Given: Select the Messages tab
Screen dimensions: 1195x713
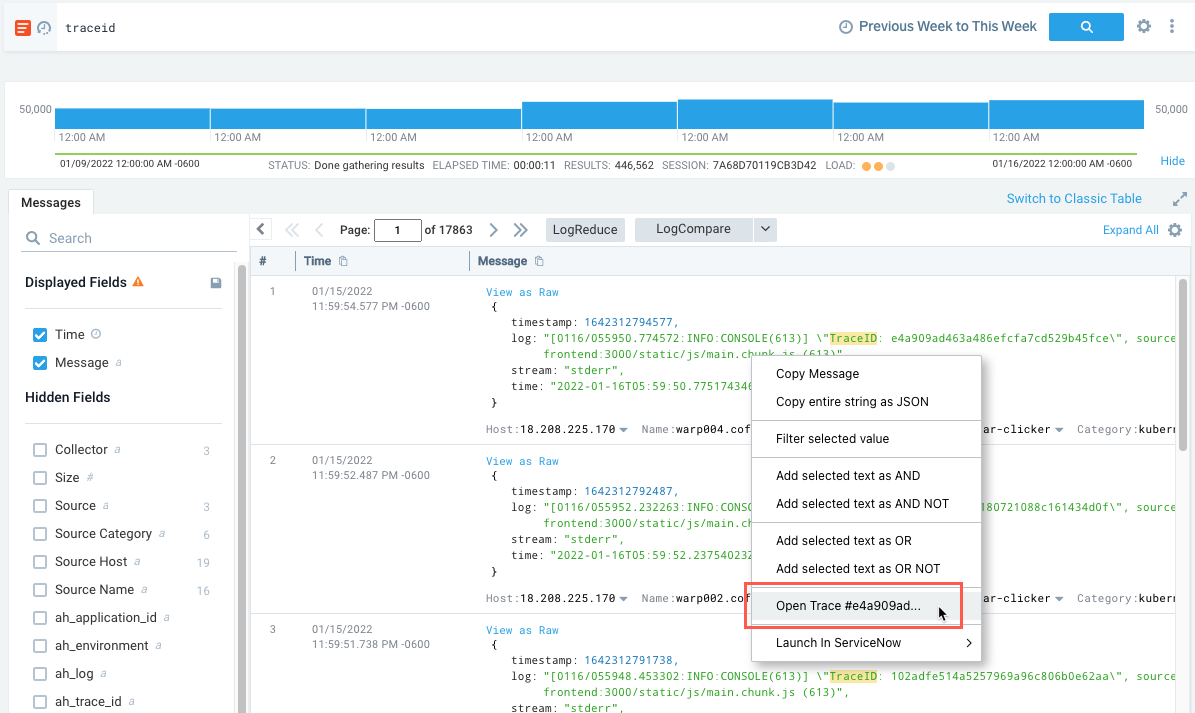Looking at the screenshot, I should [x=51, y=202].
